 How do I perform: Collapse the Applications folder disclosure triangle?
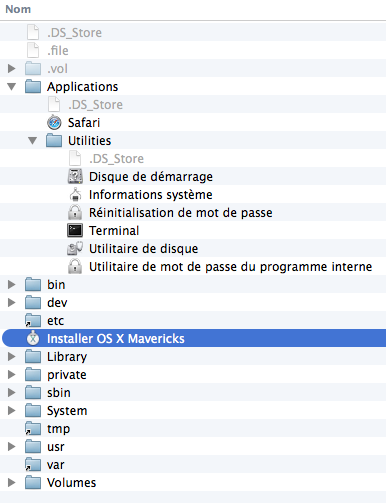[x=12, y=87]
